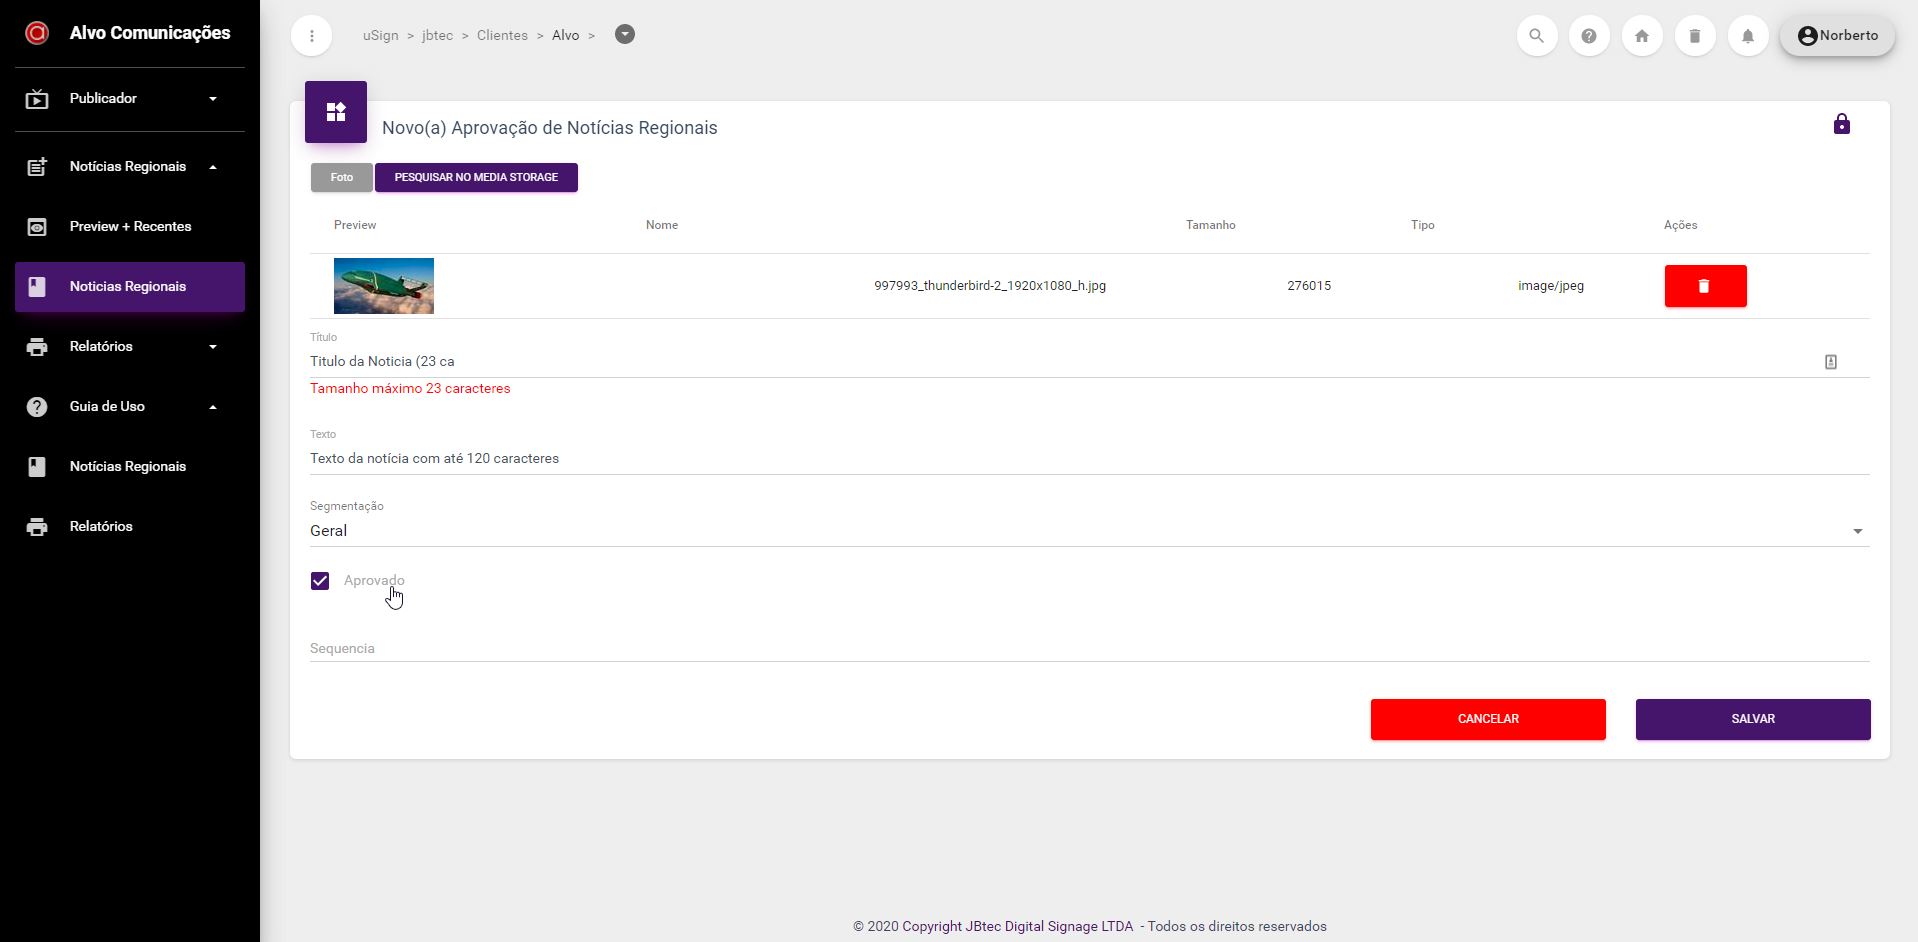Delete the thunderbird image with the red trash button
The width and height of the screenshot is (1918, 942).
pyautogui.click(x=1705, y=286)
